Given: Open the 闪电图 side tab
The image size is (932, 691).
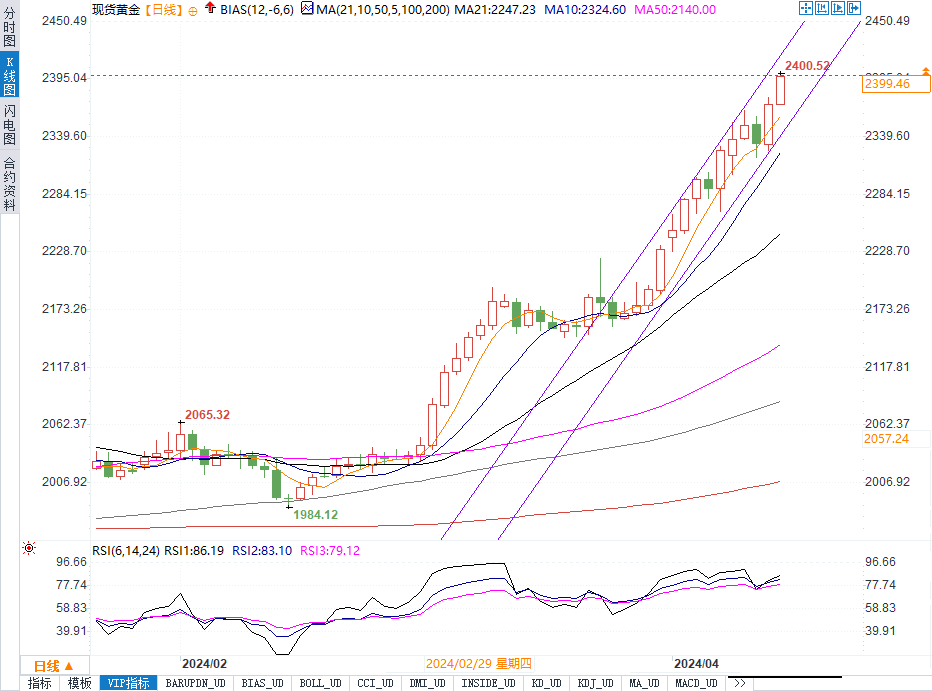Looking at the screenshot, I should click(x=9, y=124).
